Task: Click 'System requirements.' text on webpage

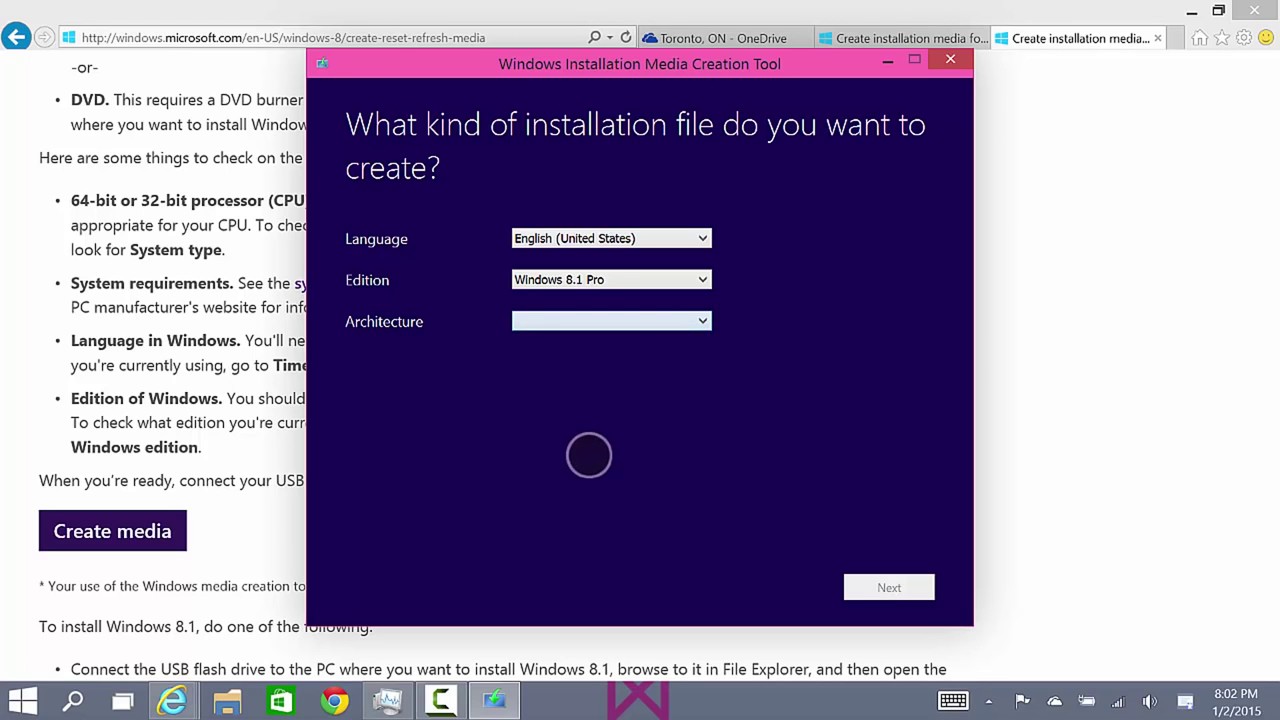Action: coord(152,283)
